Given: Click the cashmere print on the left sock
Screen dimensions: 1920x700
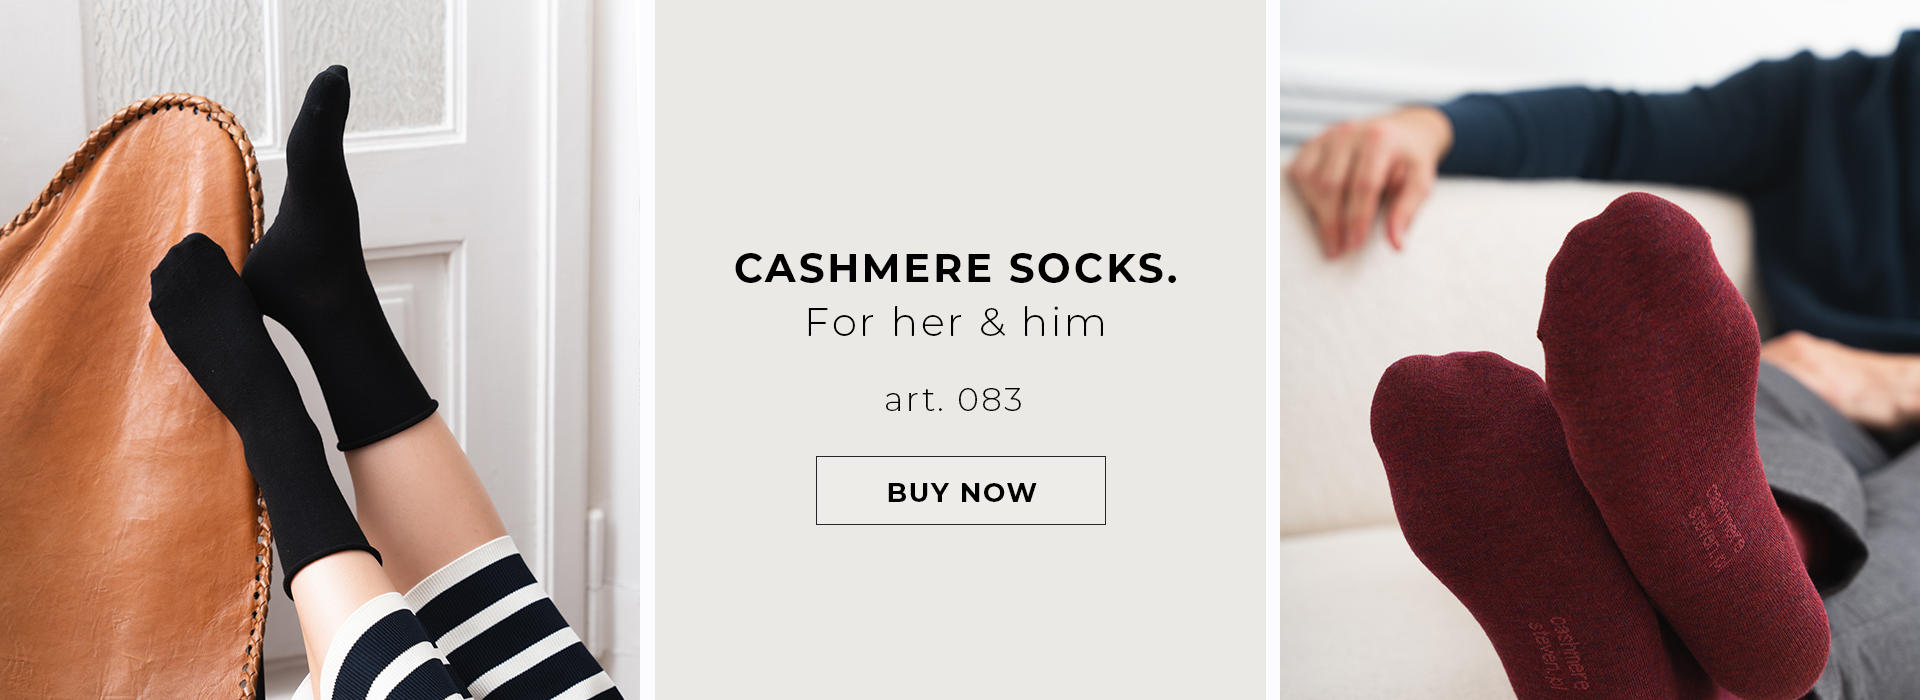Looking at the screenshot, I should click(1558, 655).
